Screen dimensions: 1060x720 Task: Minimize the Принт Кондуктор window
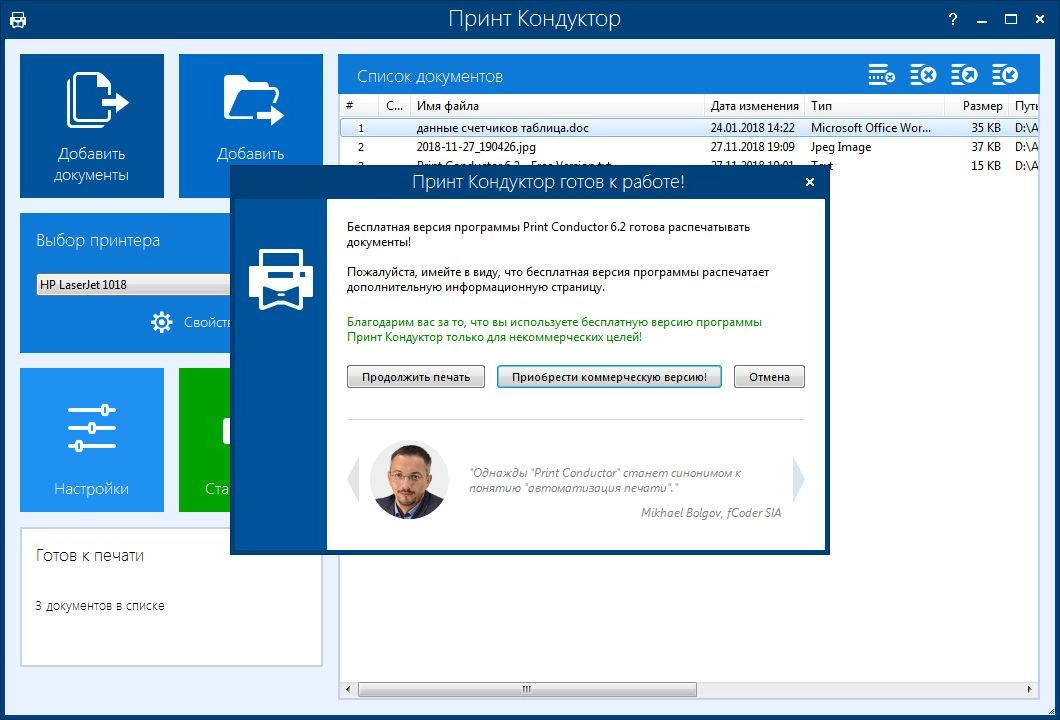[982, 20]
